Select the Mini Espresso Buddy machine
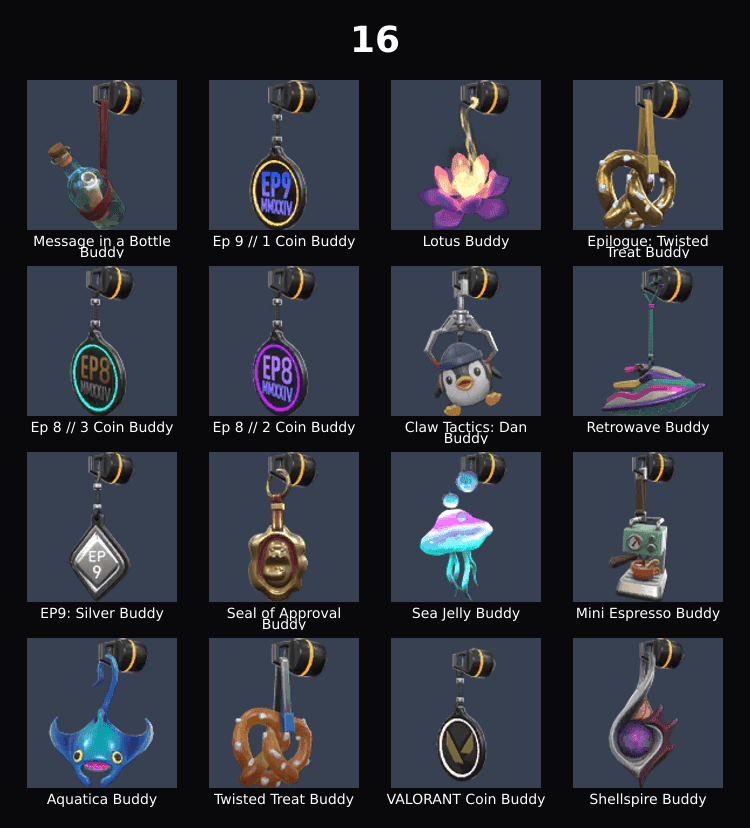This screenshot has width=750, height=828. 648,526
